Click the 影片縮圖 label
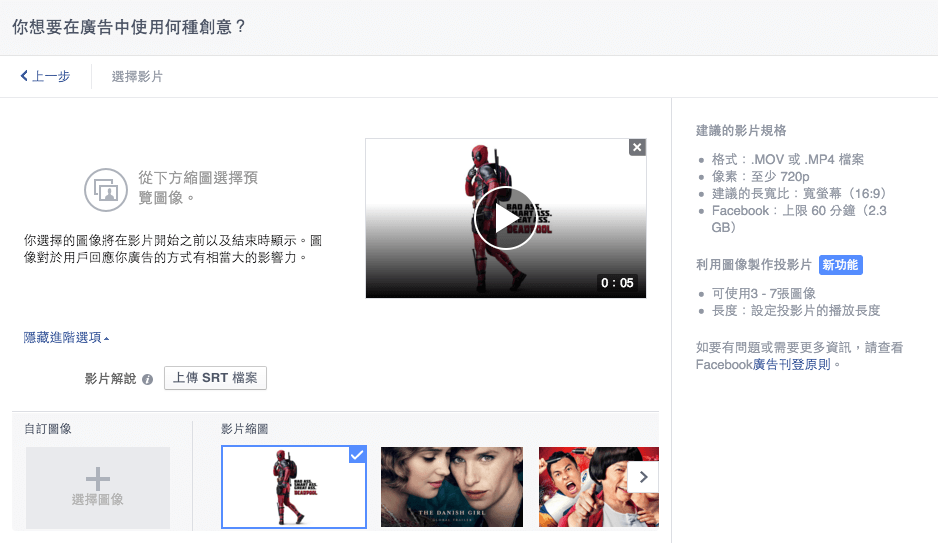 [245, 429]
